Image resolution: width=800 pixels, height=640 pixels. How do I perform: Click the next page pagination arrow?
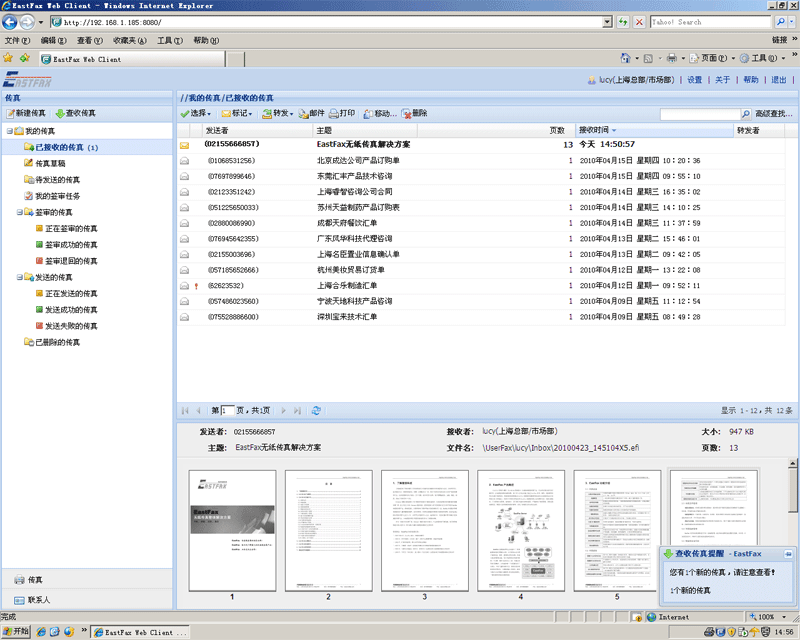click(284, 411)
